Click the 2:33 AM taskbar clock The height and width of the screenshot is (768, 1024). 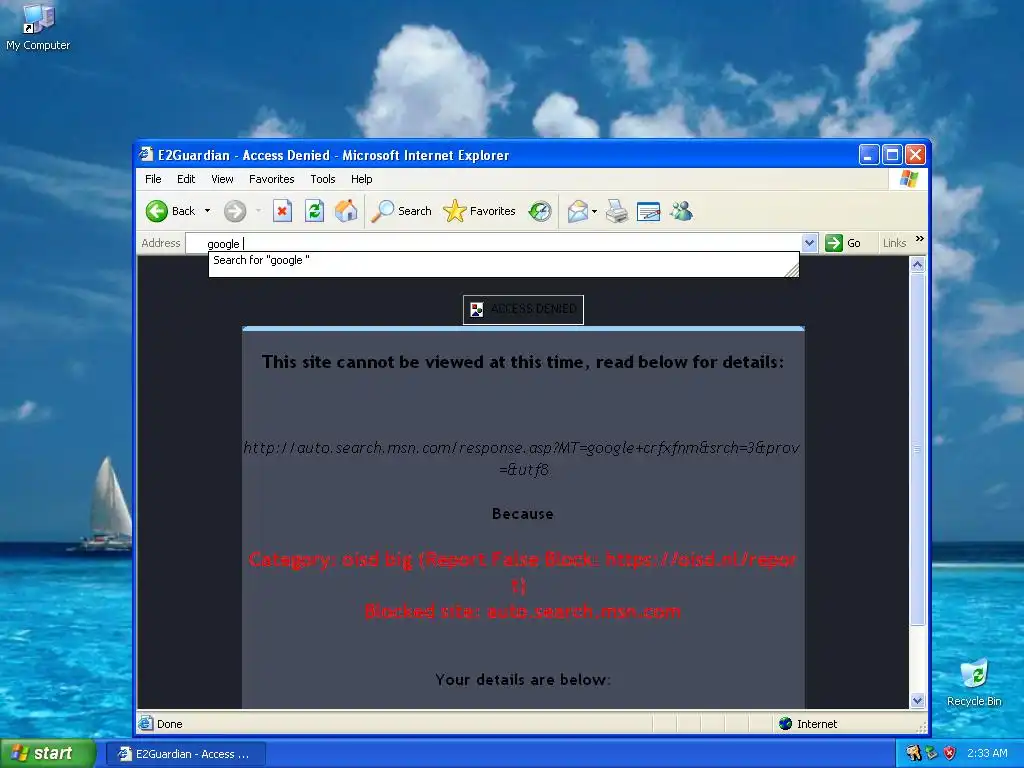987,754
